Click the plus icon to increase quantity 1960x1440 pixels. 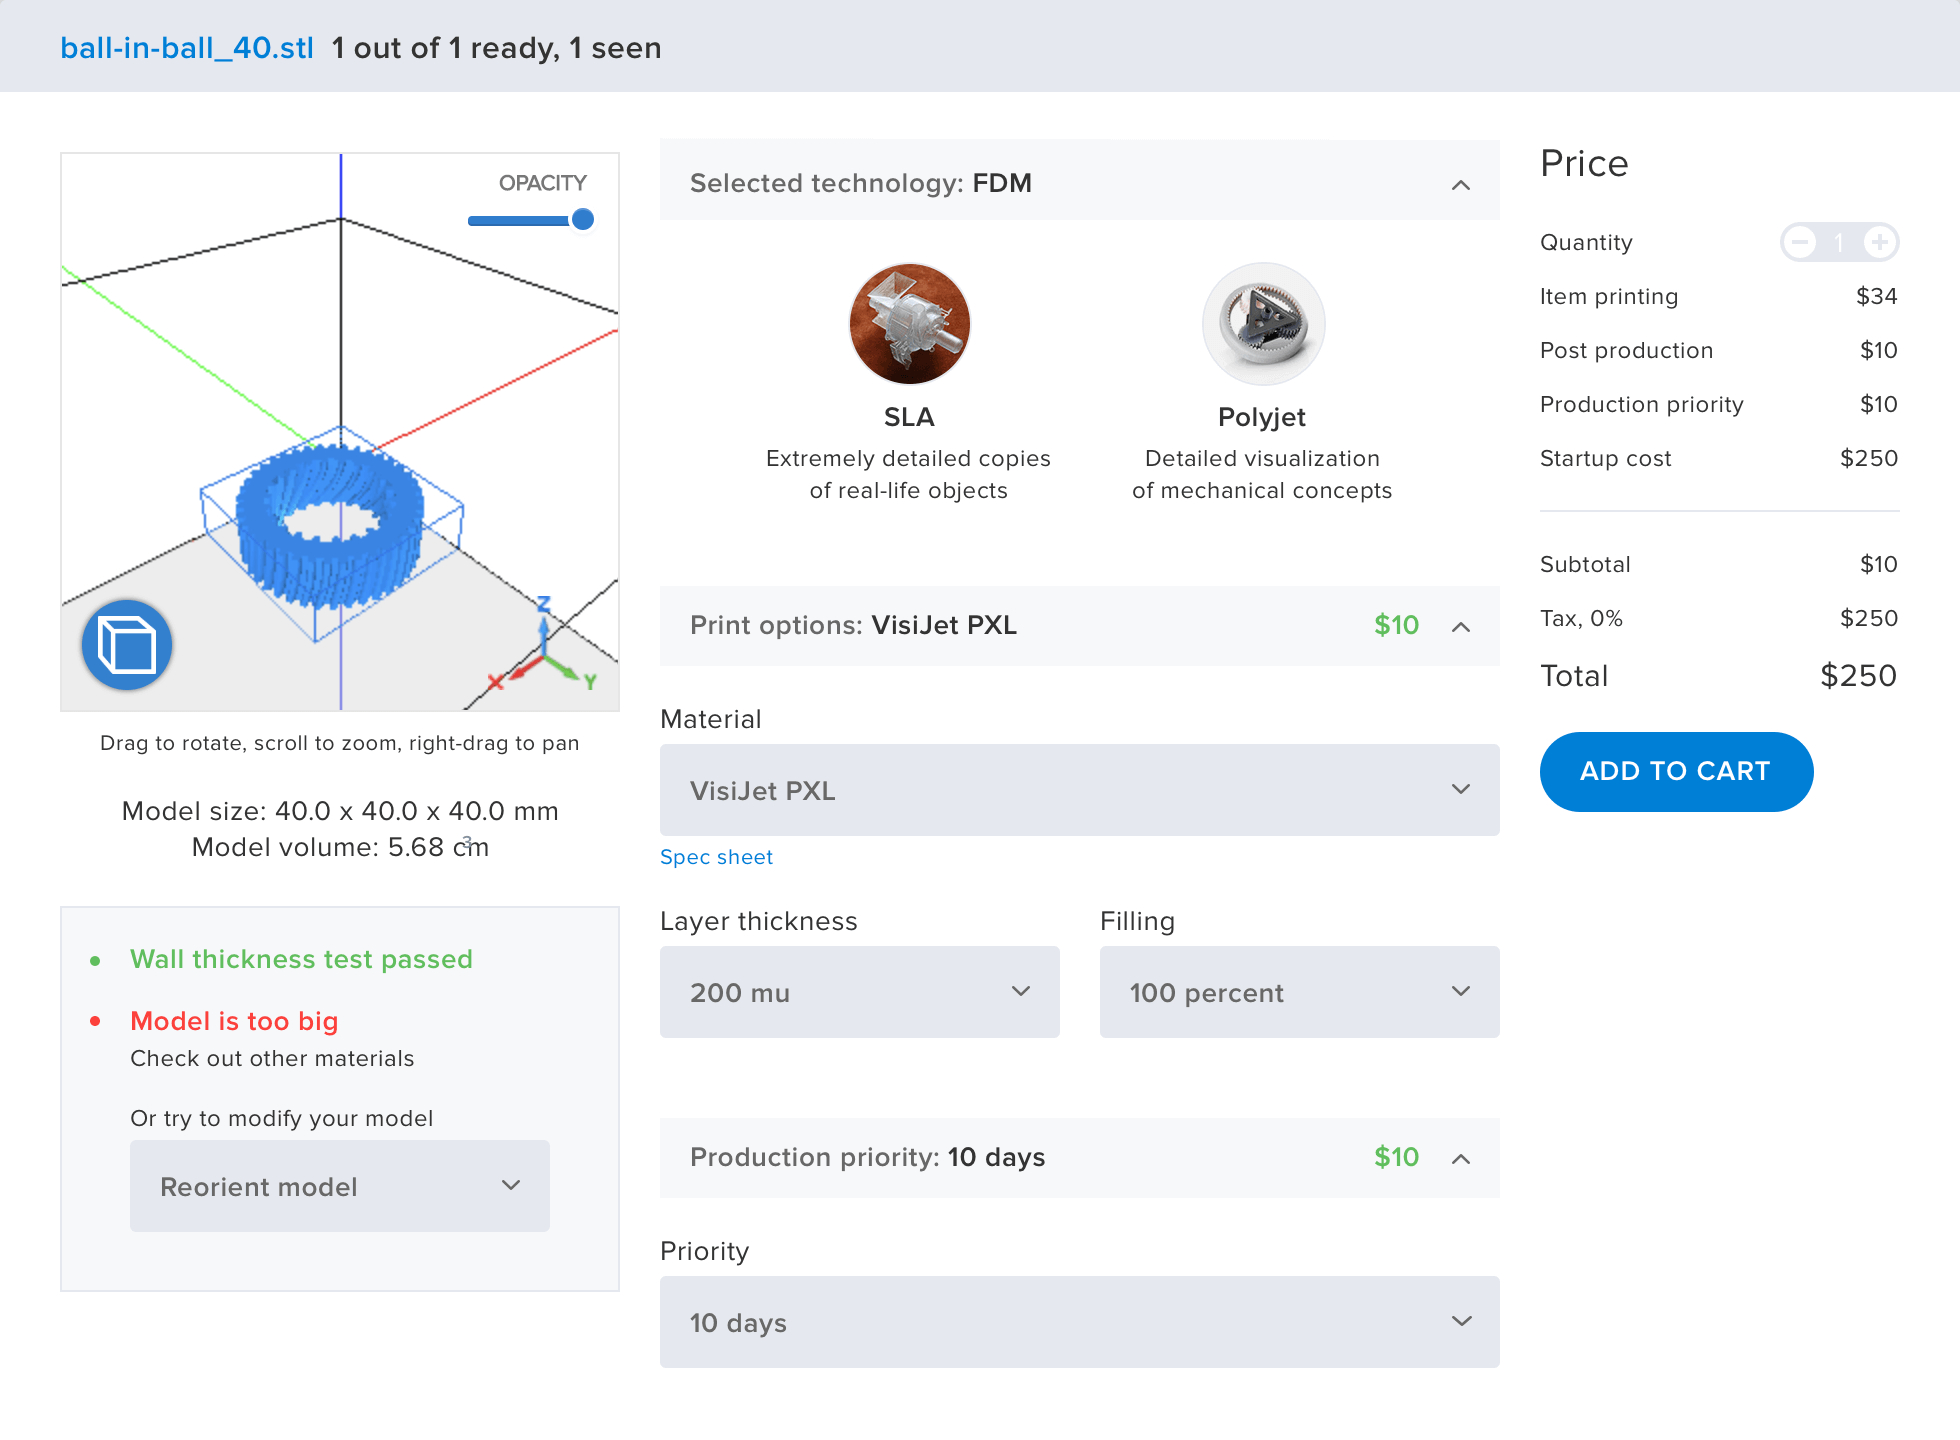(1881, 242)
